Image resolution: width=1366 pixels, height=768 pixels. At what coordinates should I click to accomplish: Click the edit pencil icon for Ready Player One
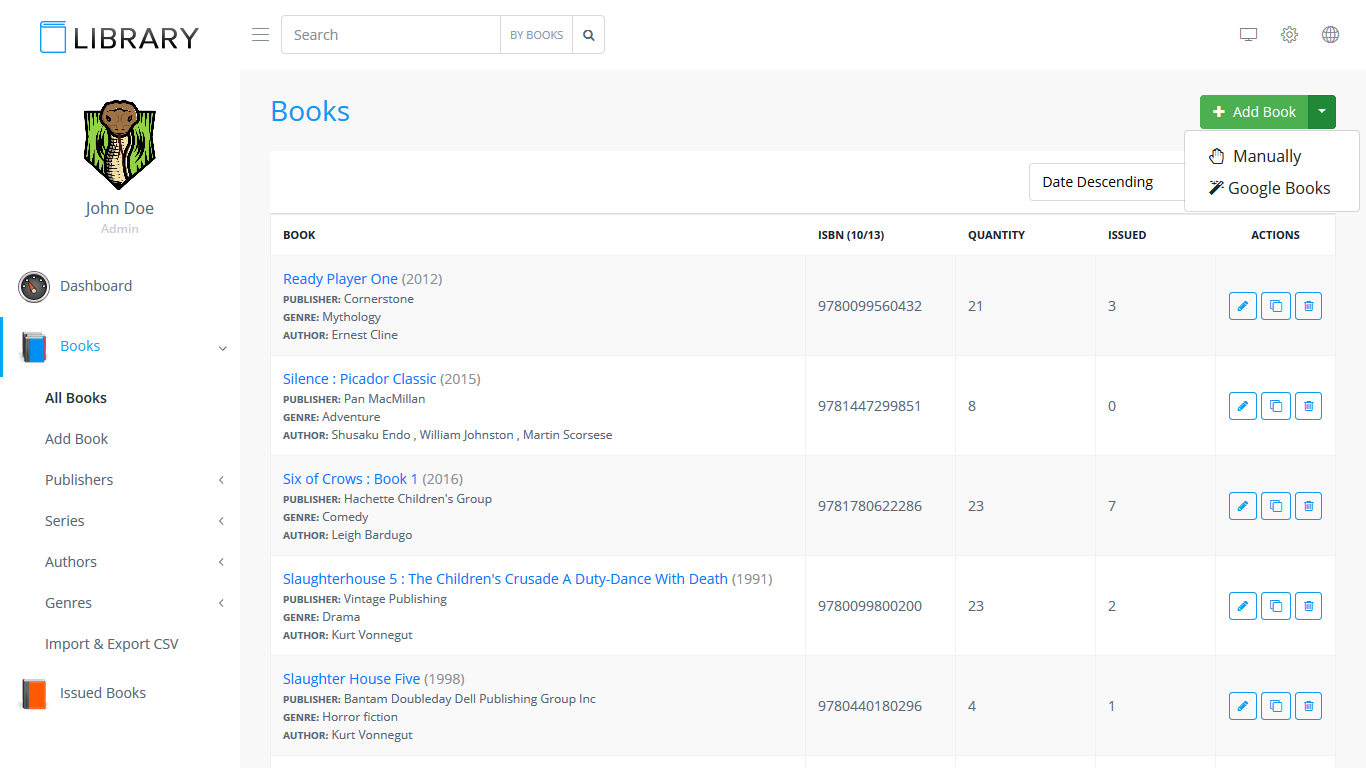pyautogui.click(x=1242, y=306)
